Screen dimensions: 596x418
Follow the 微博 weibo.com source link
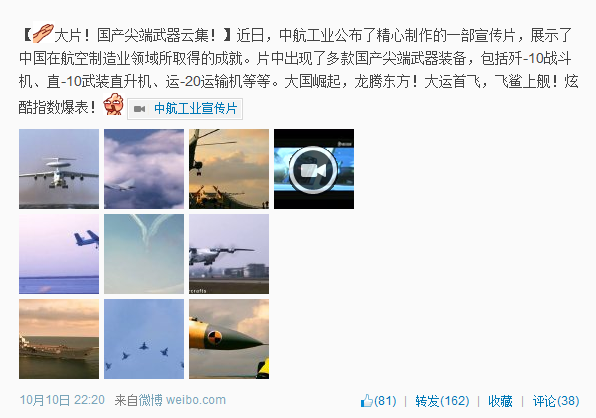click(x=182, y=400)
